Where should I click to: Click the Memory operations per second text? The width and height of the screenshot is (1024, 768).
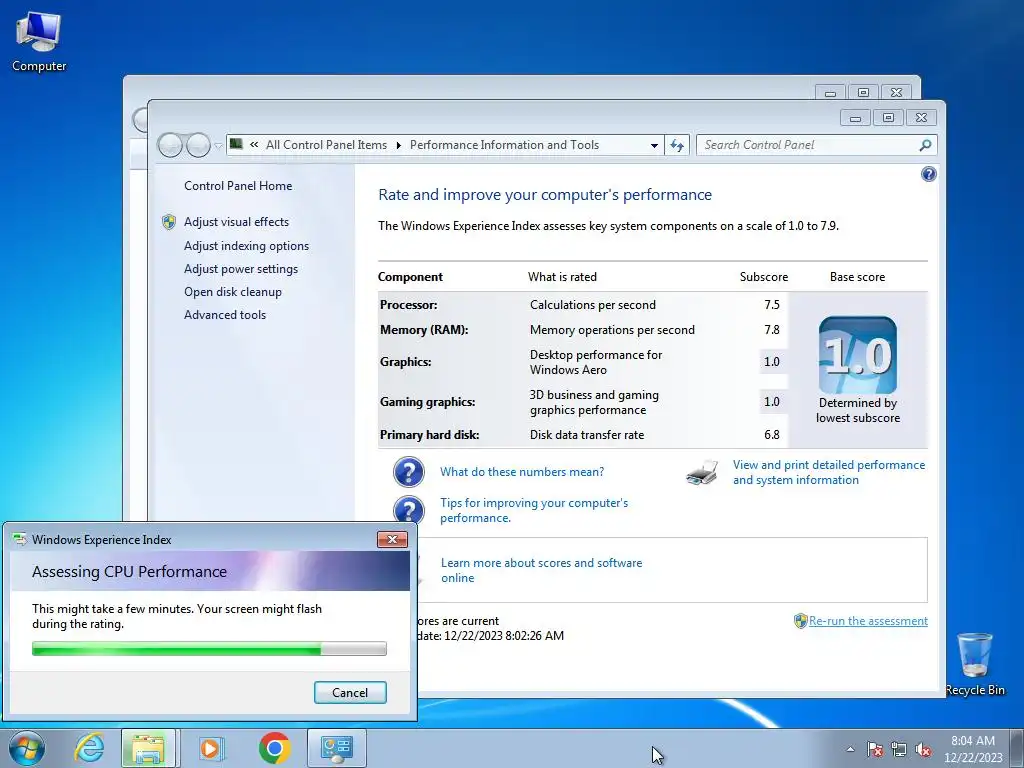[x=612, y=330]
